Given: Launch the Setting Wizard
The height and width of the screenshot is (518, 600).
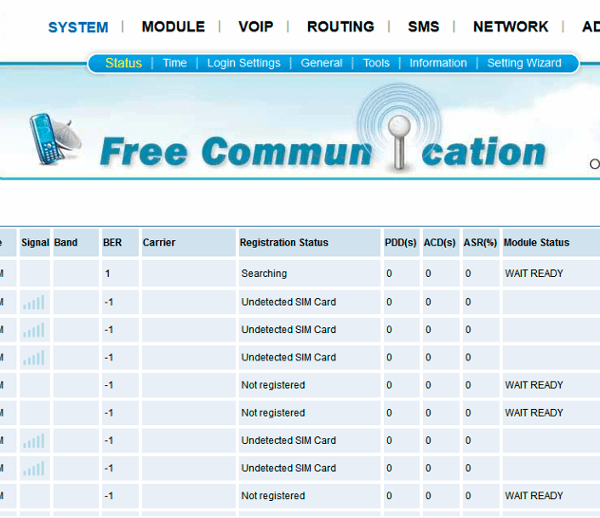Looking at the screenshot, I should coord(524,63).
